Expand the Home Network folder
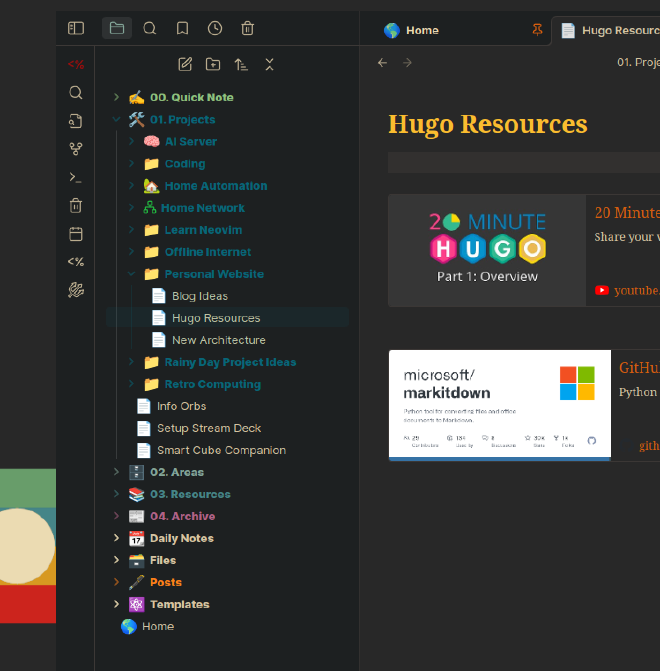This screenshot has height=671, width=660. point(131,208)
